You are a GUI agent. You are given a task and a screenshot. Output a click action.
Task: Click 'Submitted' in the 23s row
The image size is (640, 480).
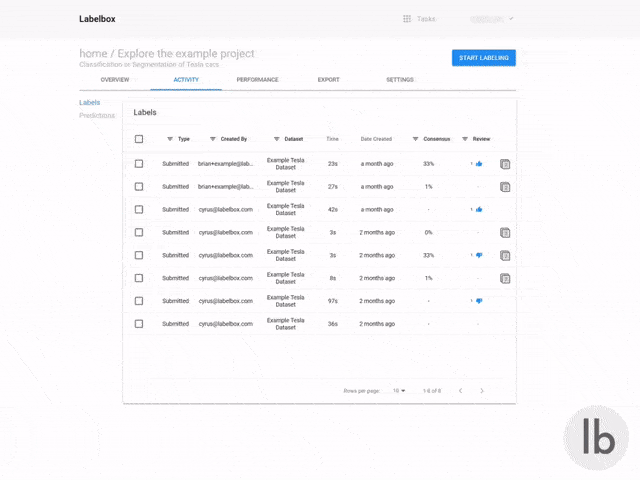176,164
